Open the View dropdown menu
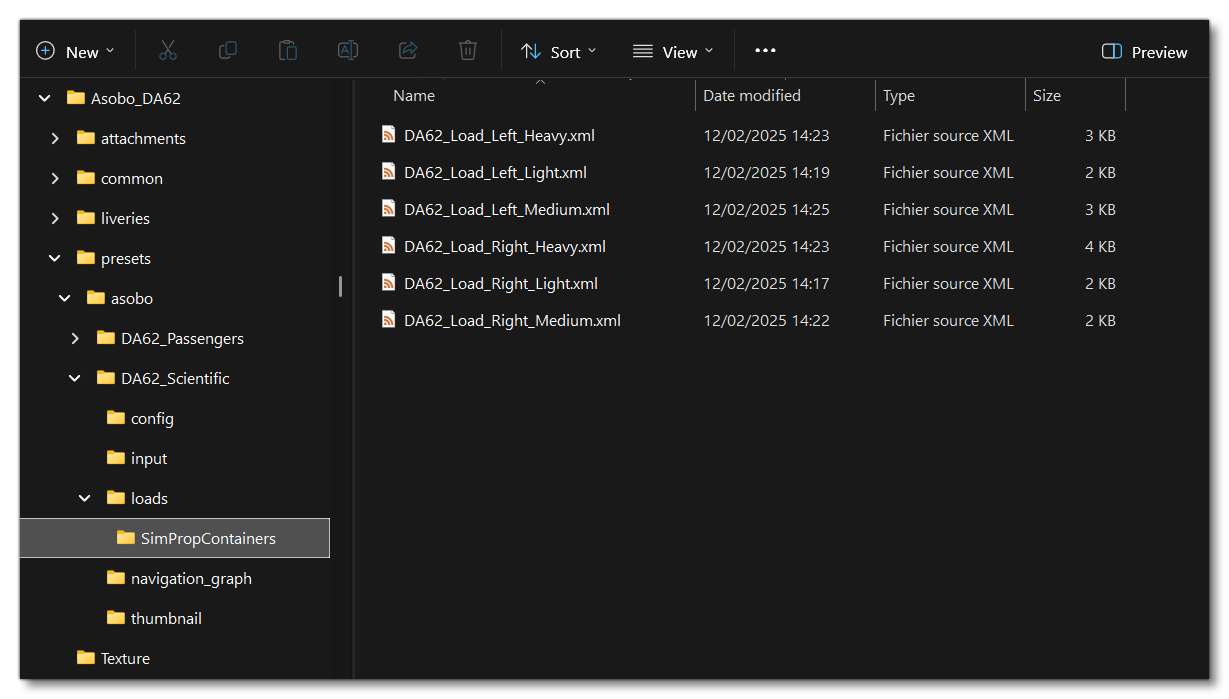The height and width of the screenshot is (699, 1229). pyautogui.click(x=673, y=51)
